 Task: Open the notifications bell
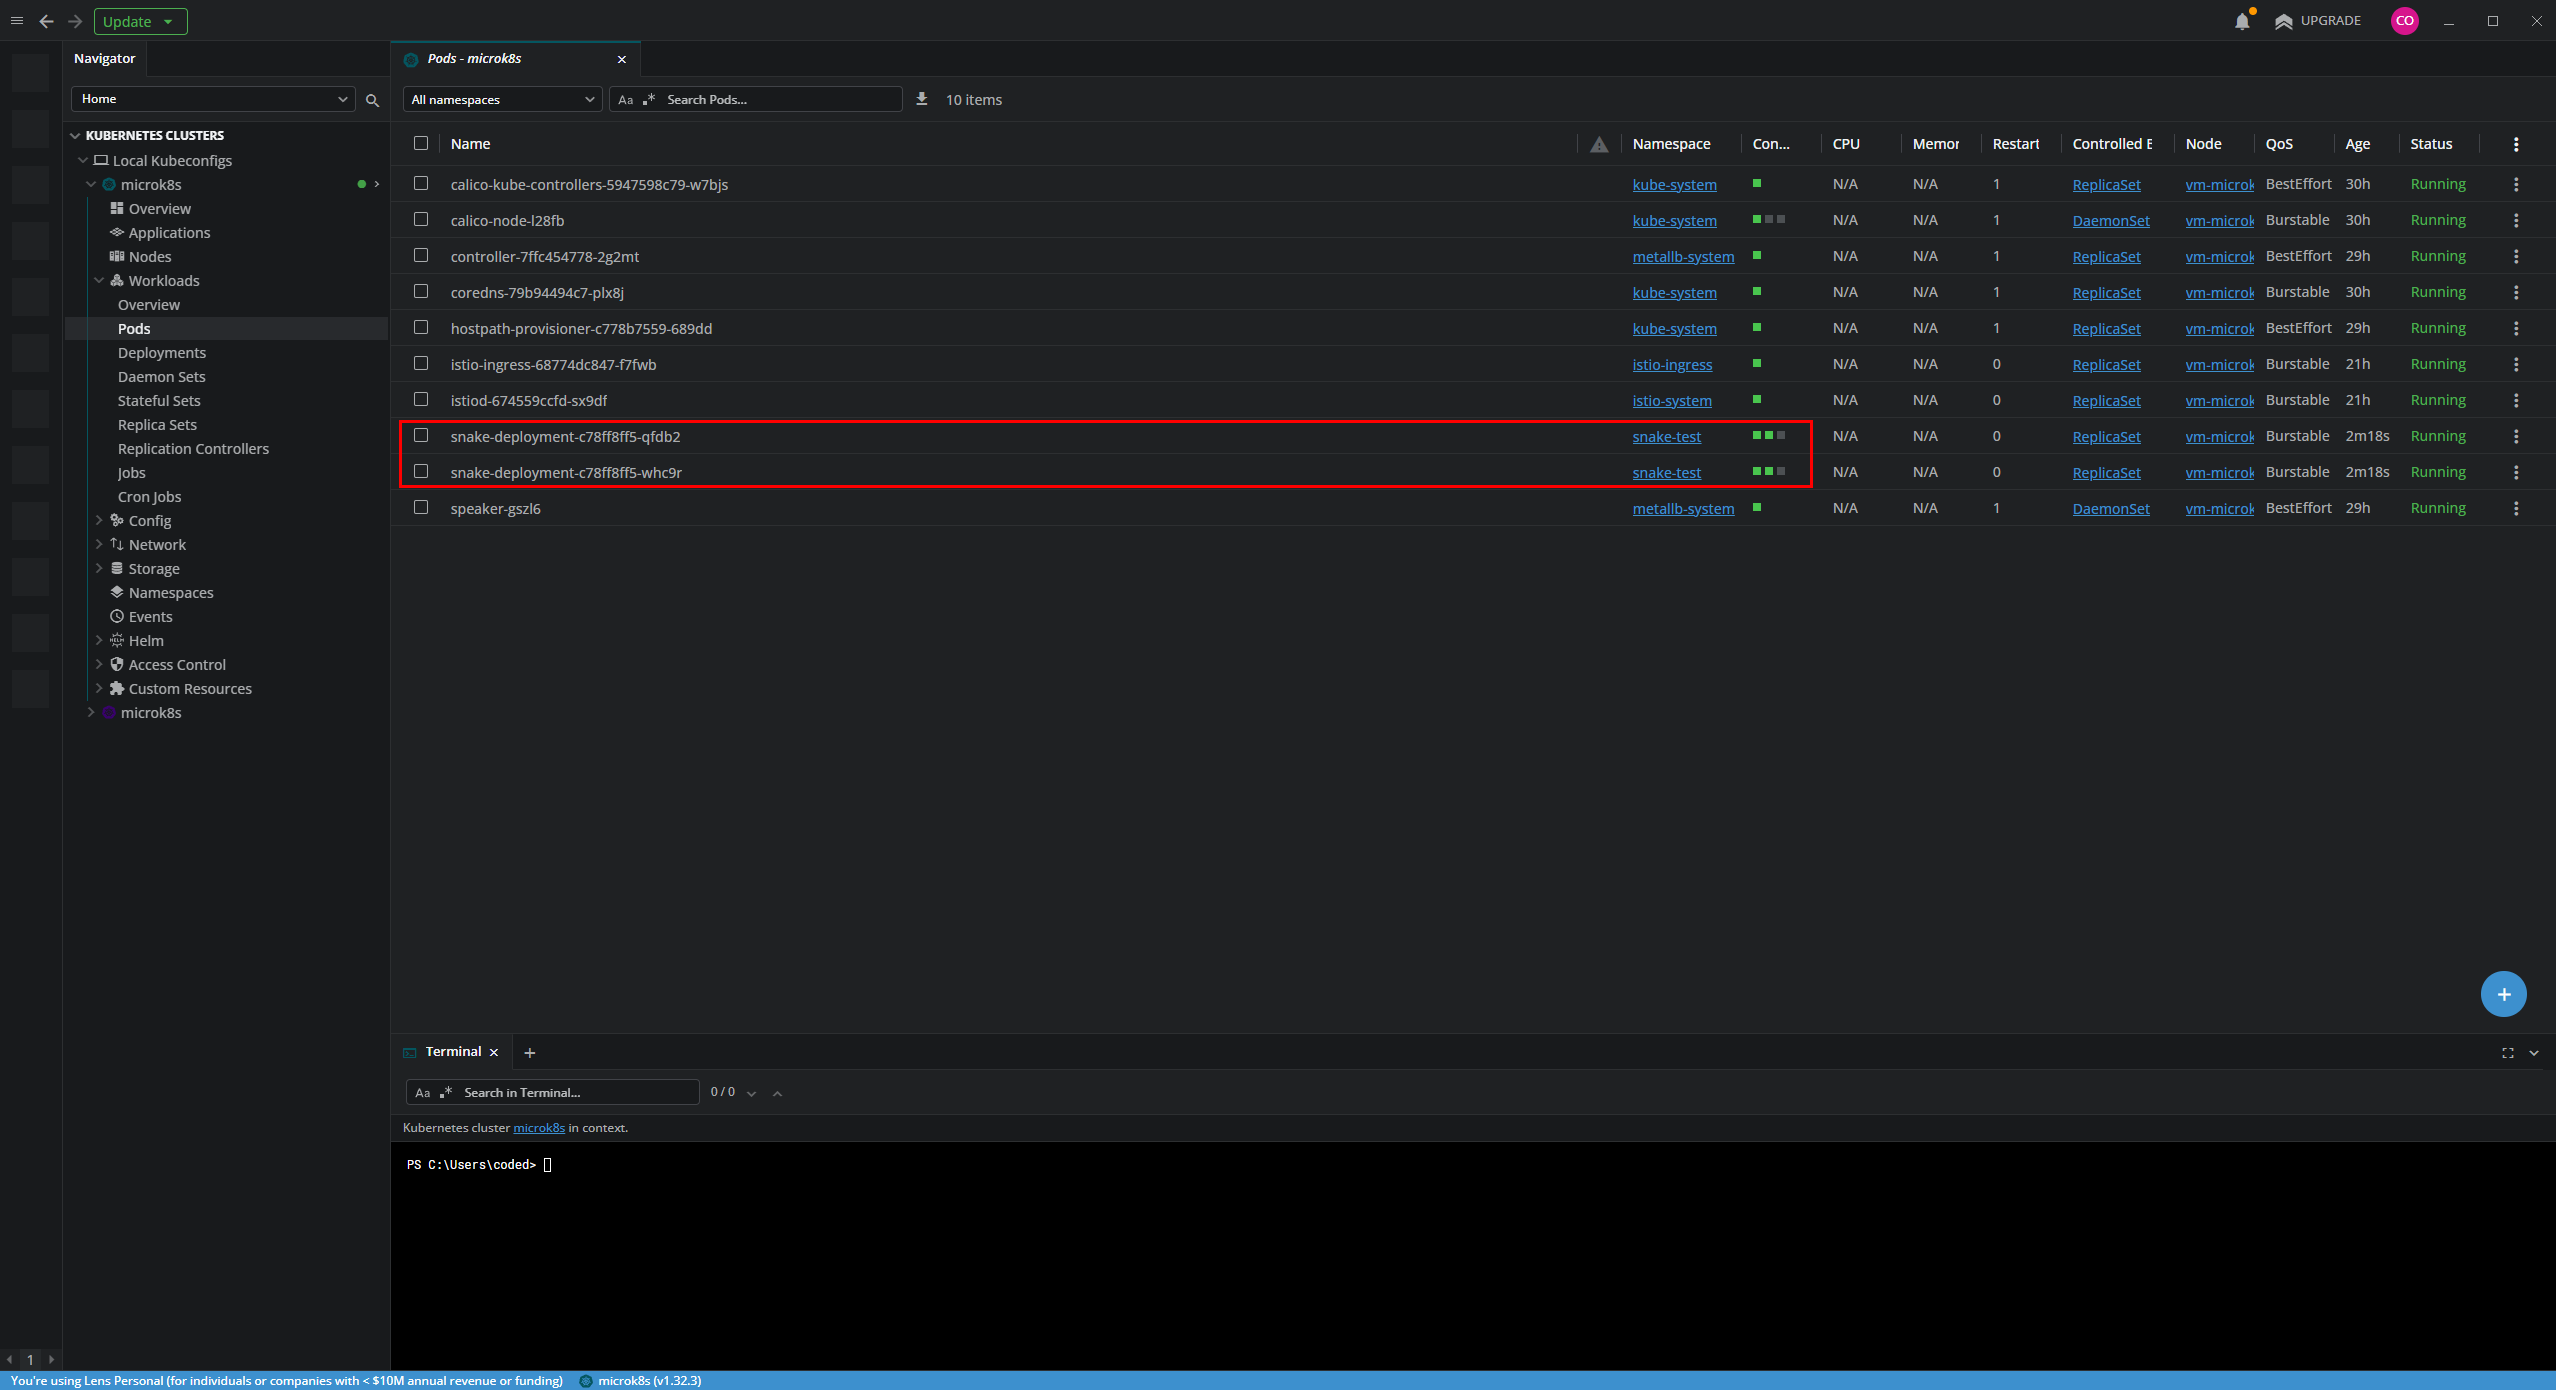(2242, 21)
